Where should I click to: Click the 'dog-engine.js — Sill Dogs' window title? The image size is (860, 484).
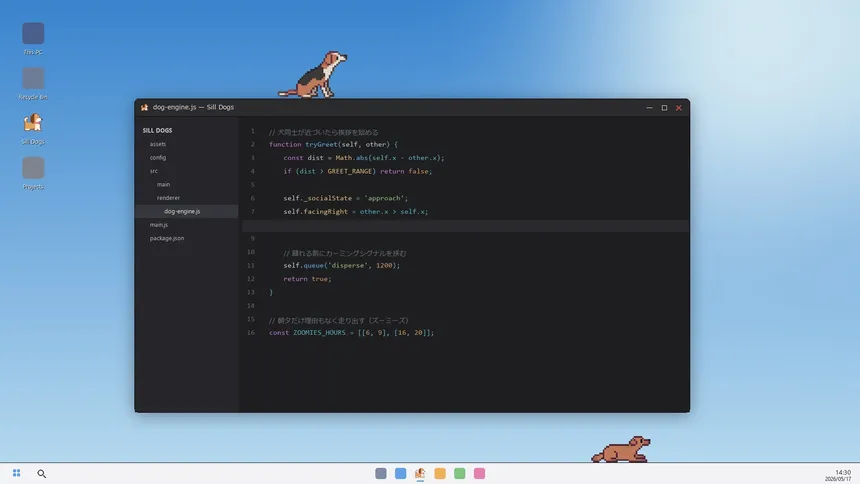coord(193,107)
